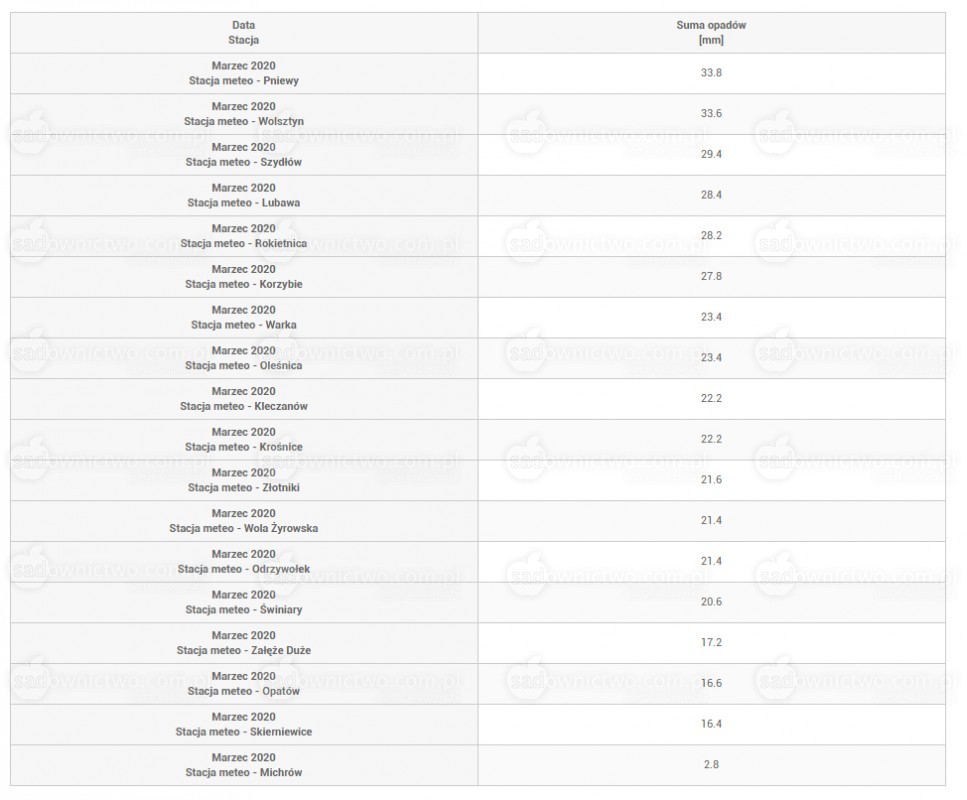Select the Stacja meteo - Wolsztyn row
This screenshot has width=967, height=800.
[x=478, y=114]
